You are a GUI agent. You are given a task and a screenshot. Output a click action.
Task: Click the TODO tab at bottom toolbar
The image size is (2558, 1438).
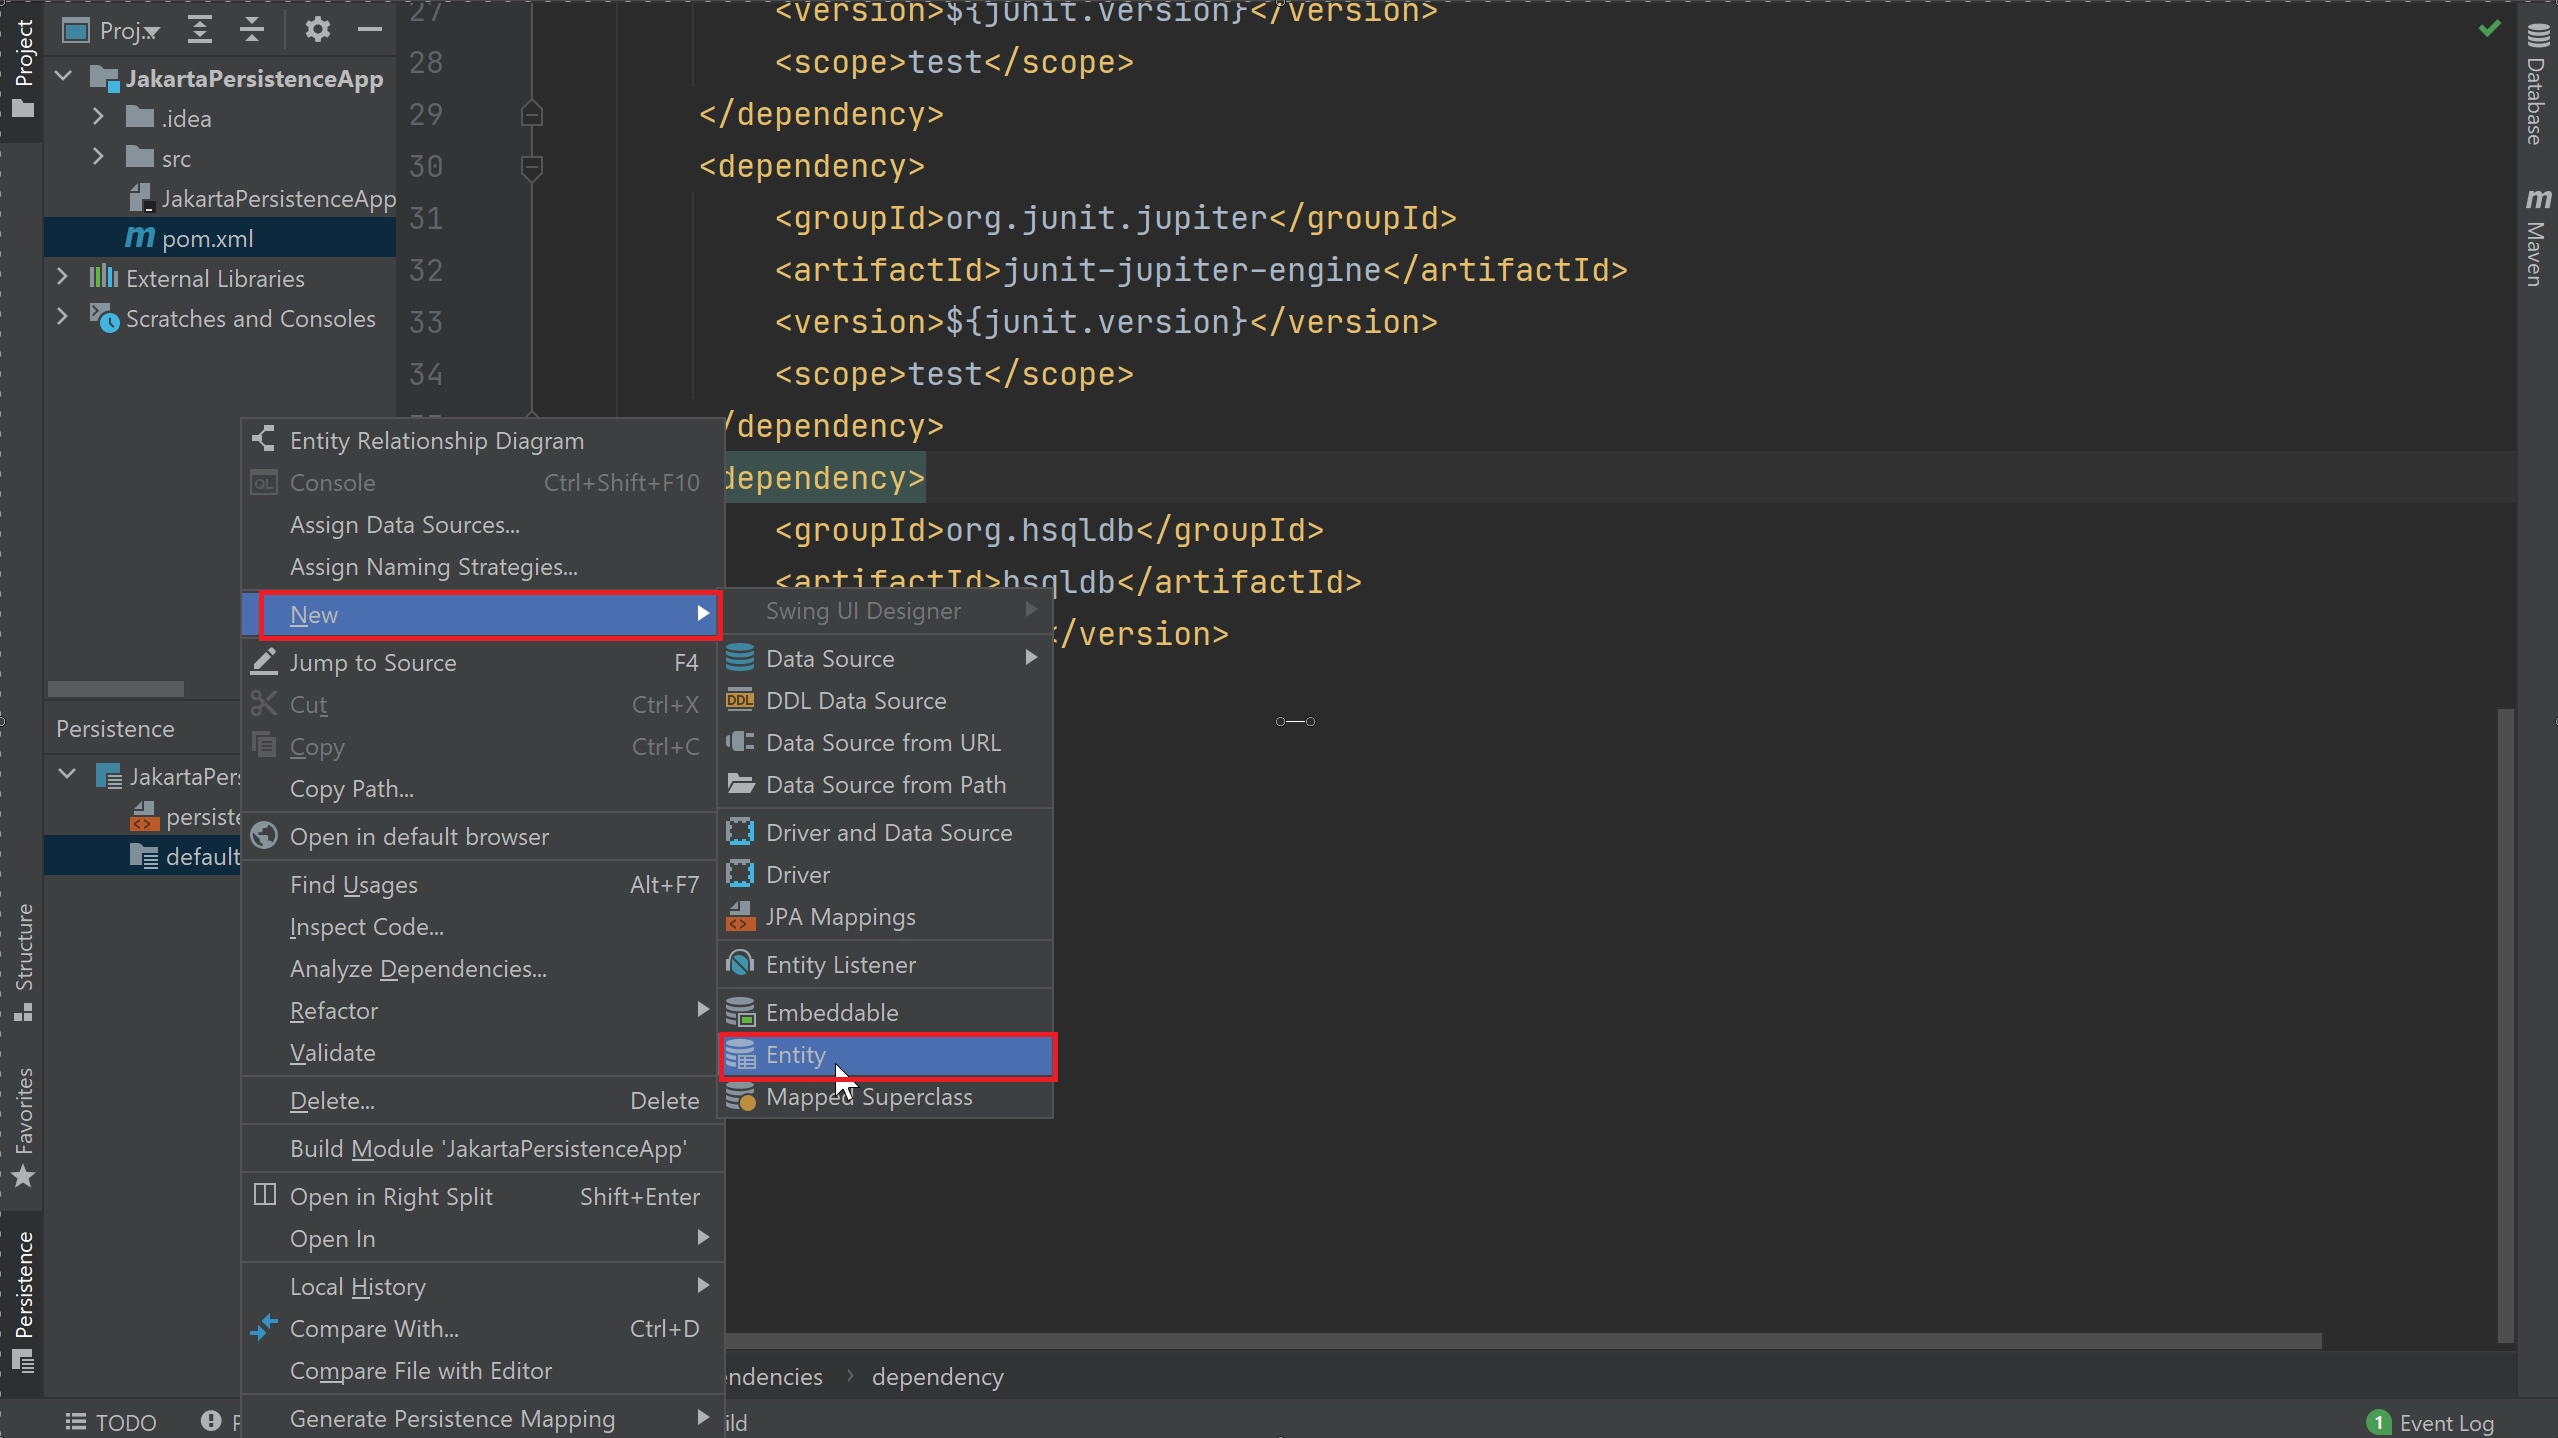[126, 1422]
